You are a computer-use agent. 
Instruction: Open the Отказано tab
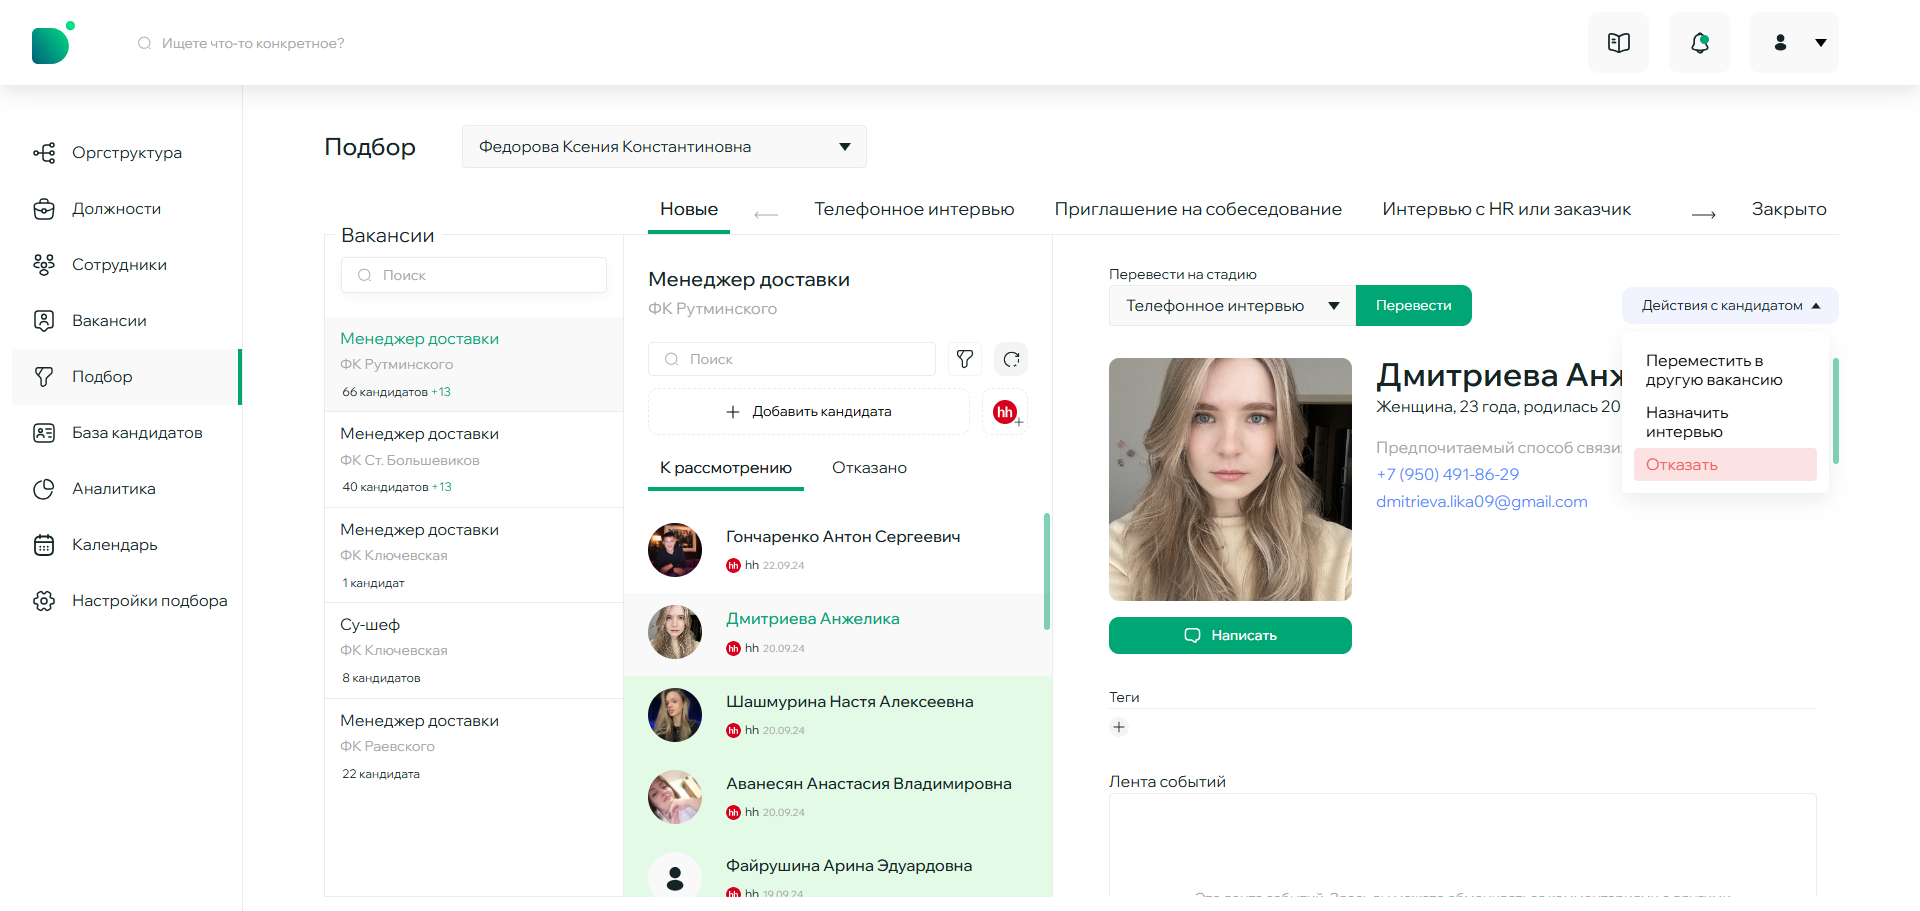[869, 468]
